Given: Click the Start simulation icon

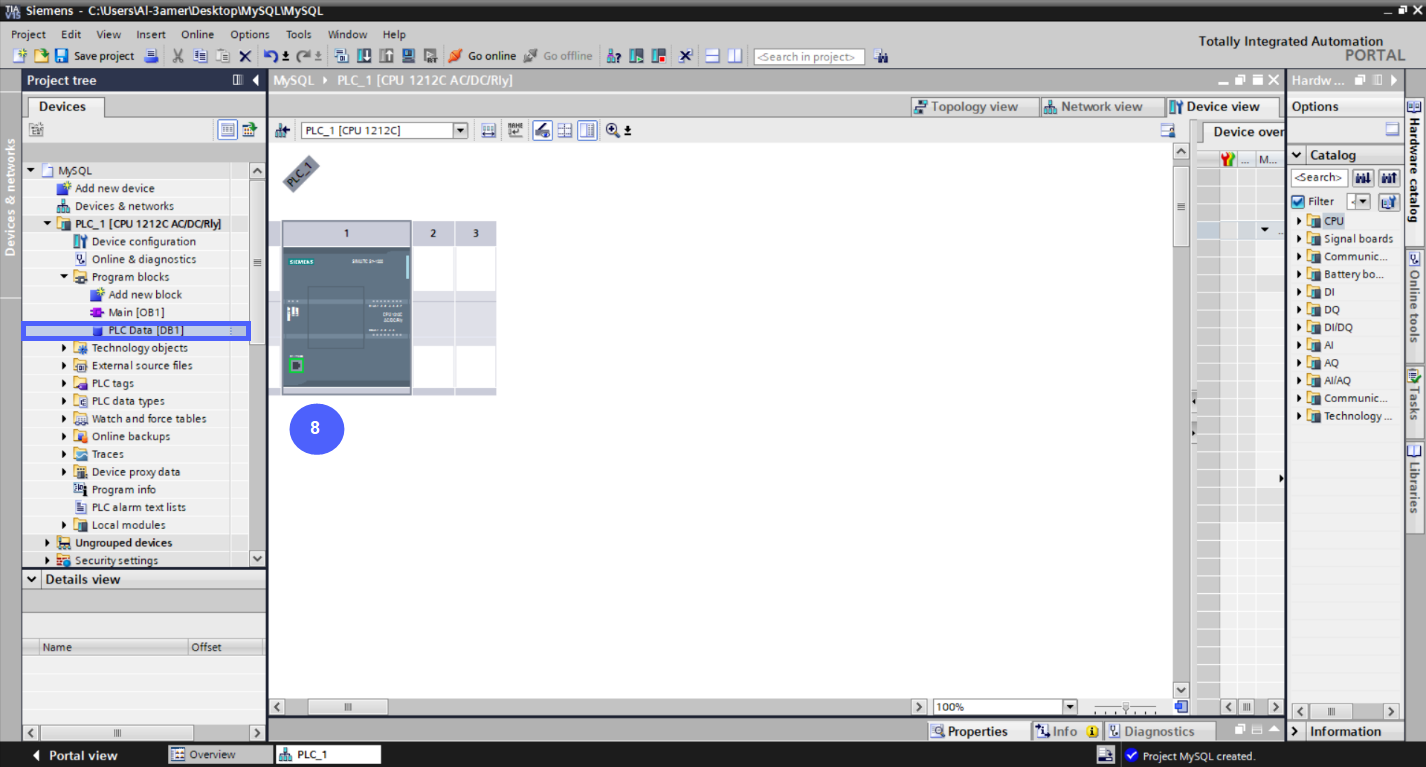Looking at the screenshot, I should point(408,56).
